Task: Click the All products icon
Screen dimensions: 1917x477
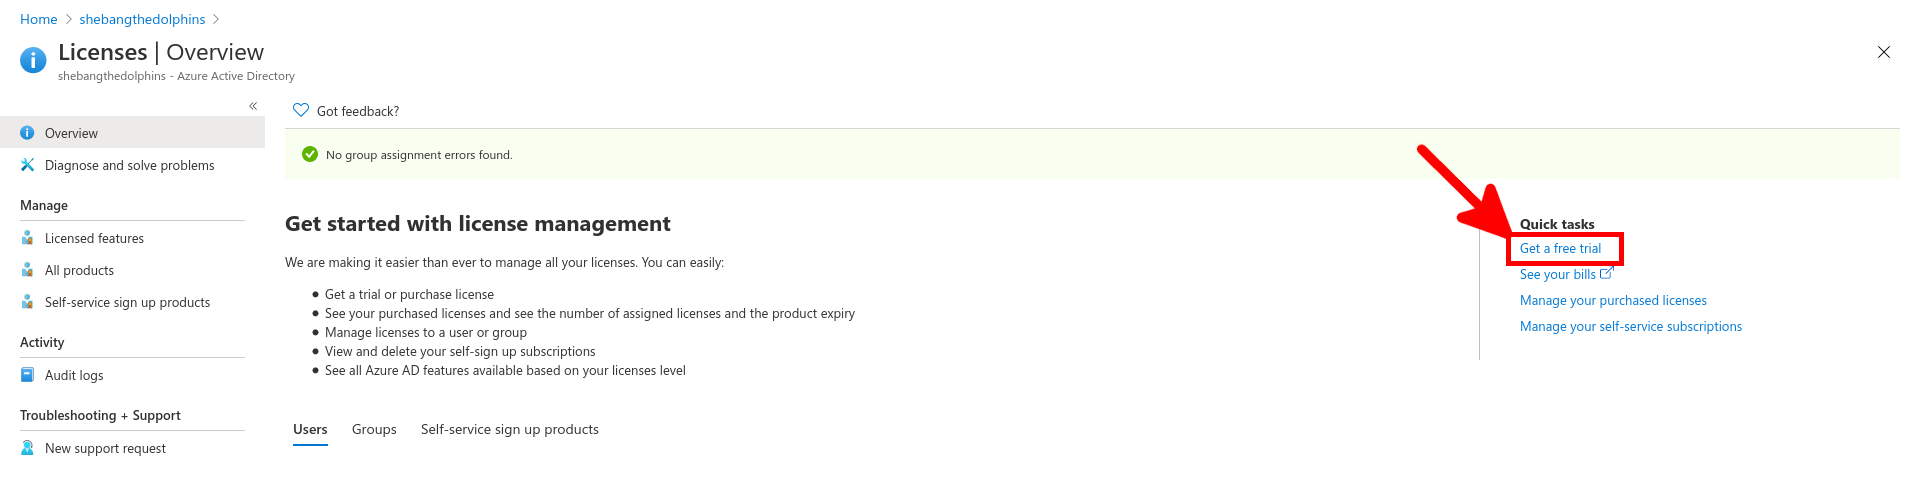Action: click(x=27, y=270)
